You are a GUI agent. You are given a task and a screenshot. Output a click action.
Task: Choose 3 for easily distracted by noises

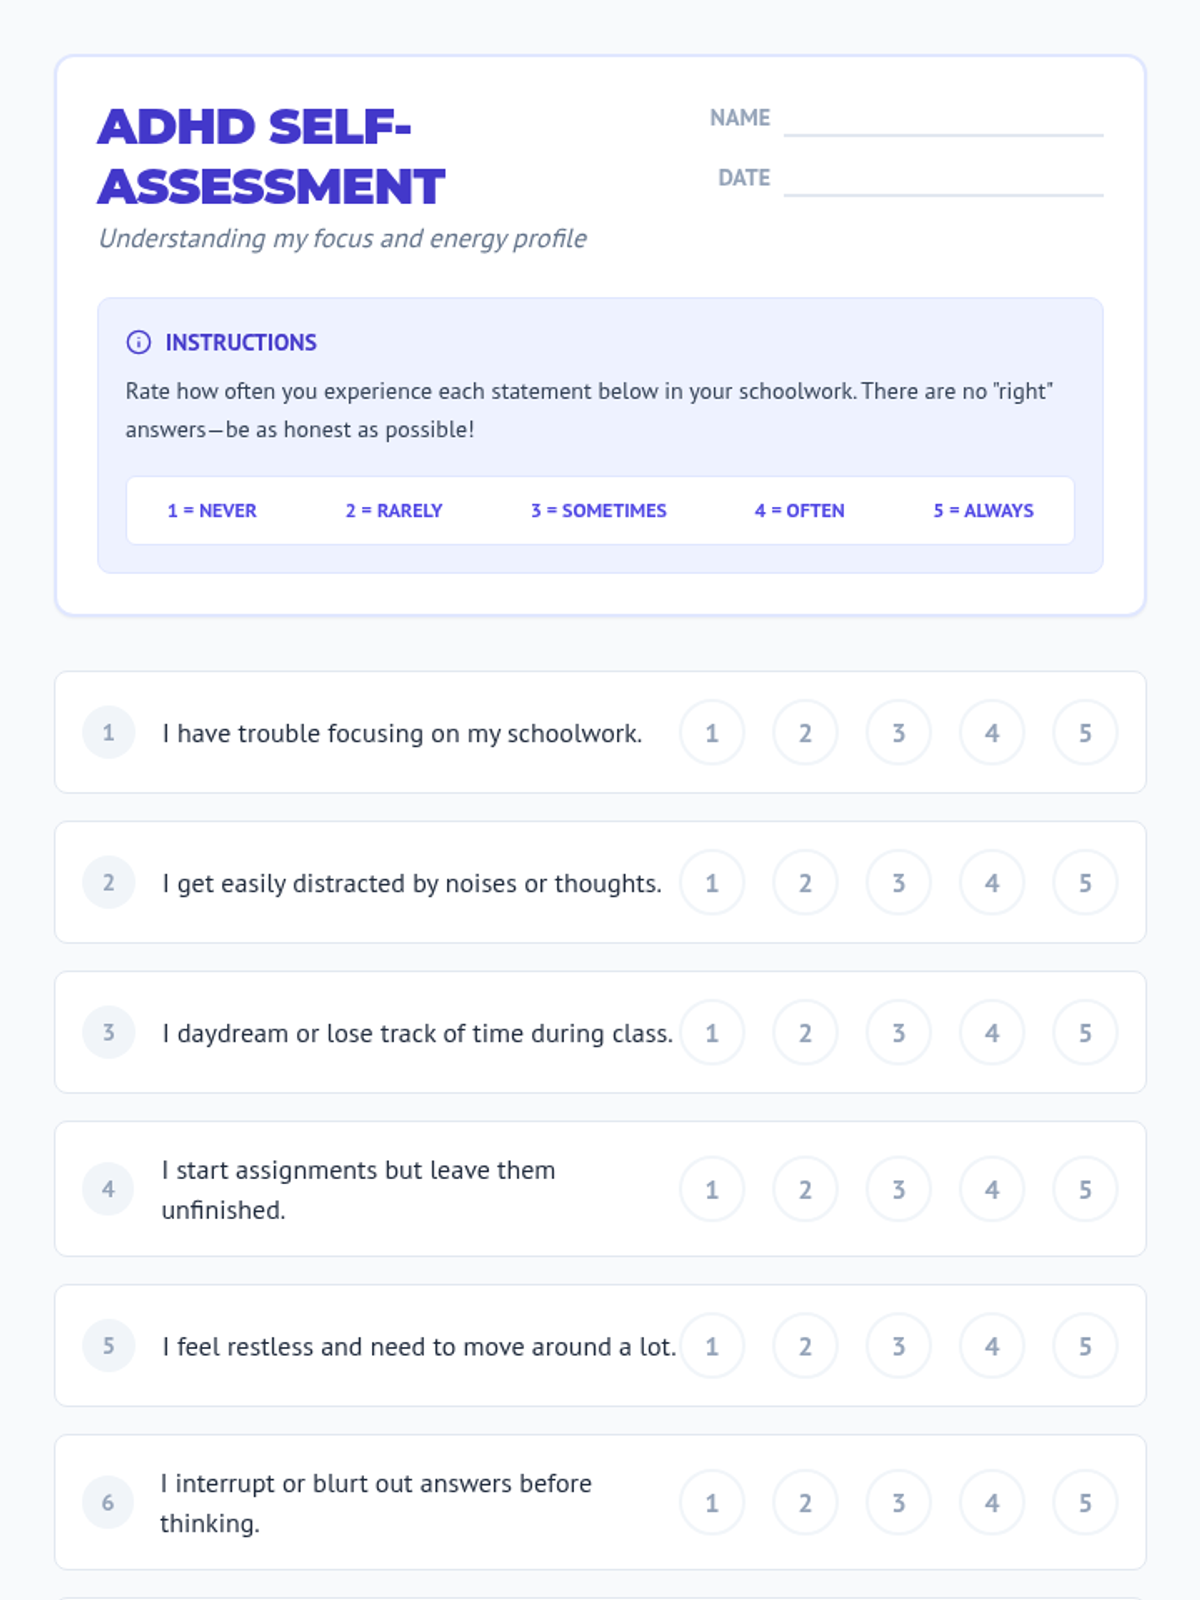(x=899, y=883)
